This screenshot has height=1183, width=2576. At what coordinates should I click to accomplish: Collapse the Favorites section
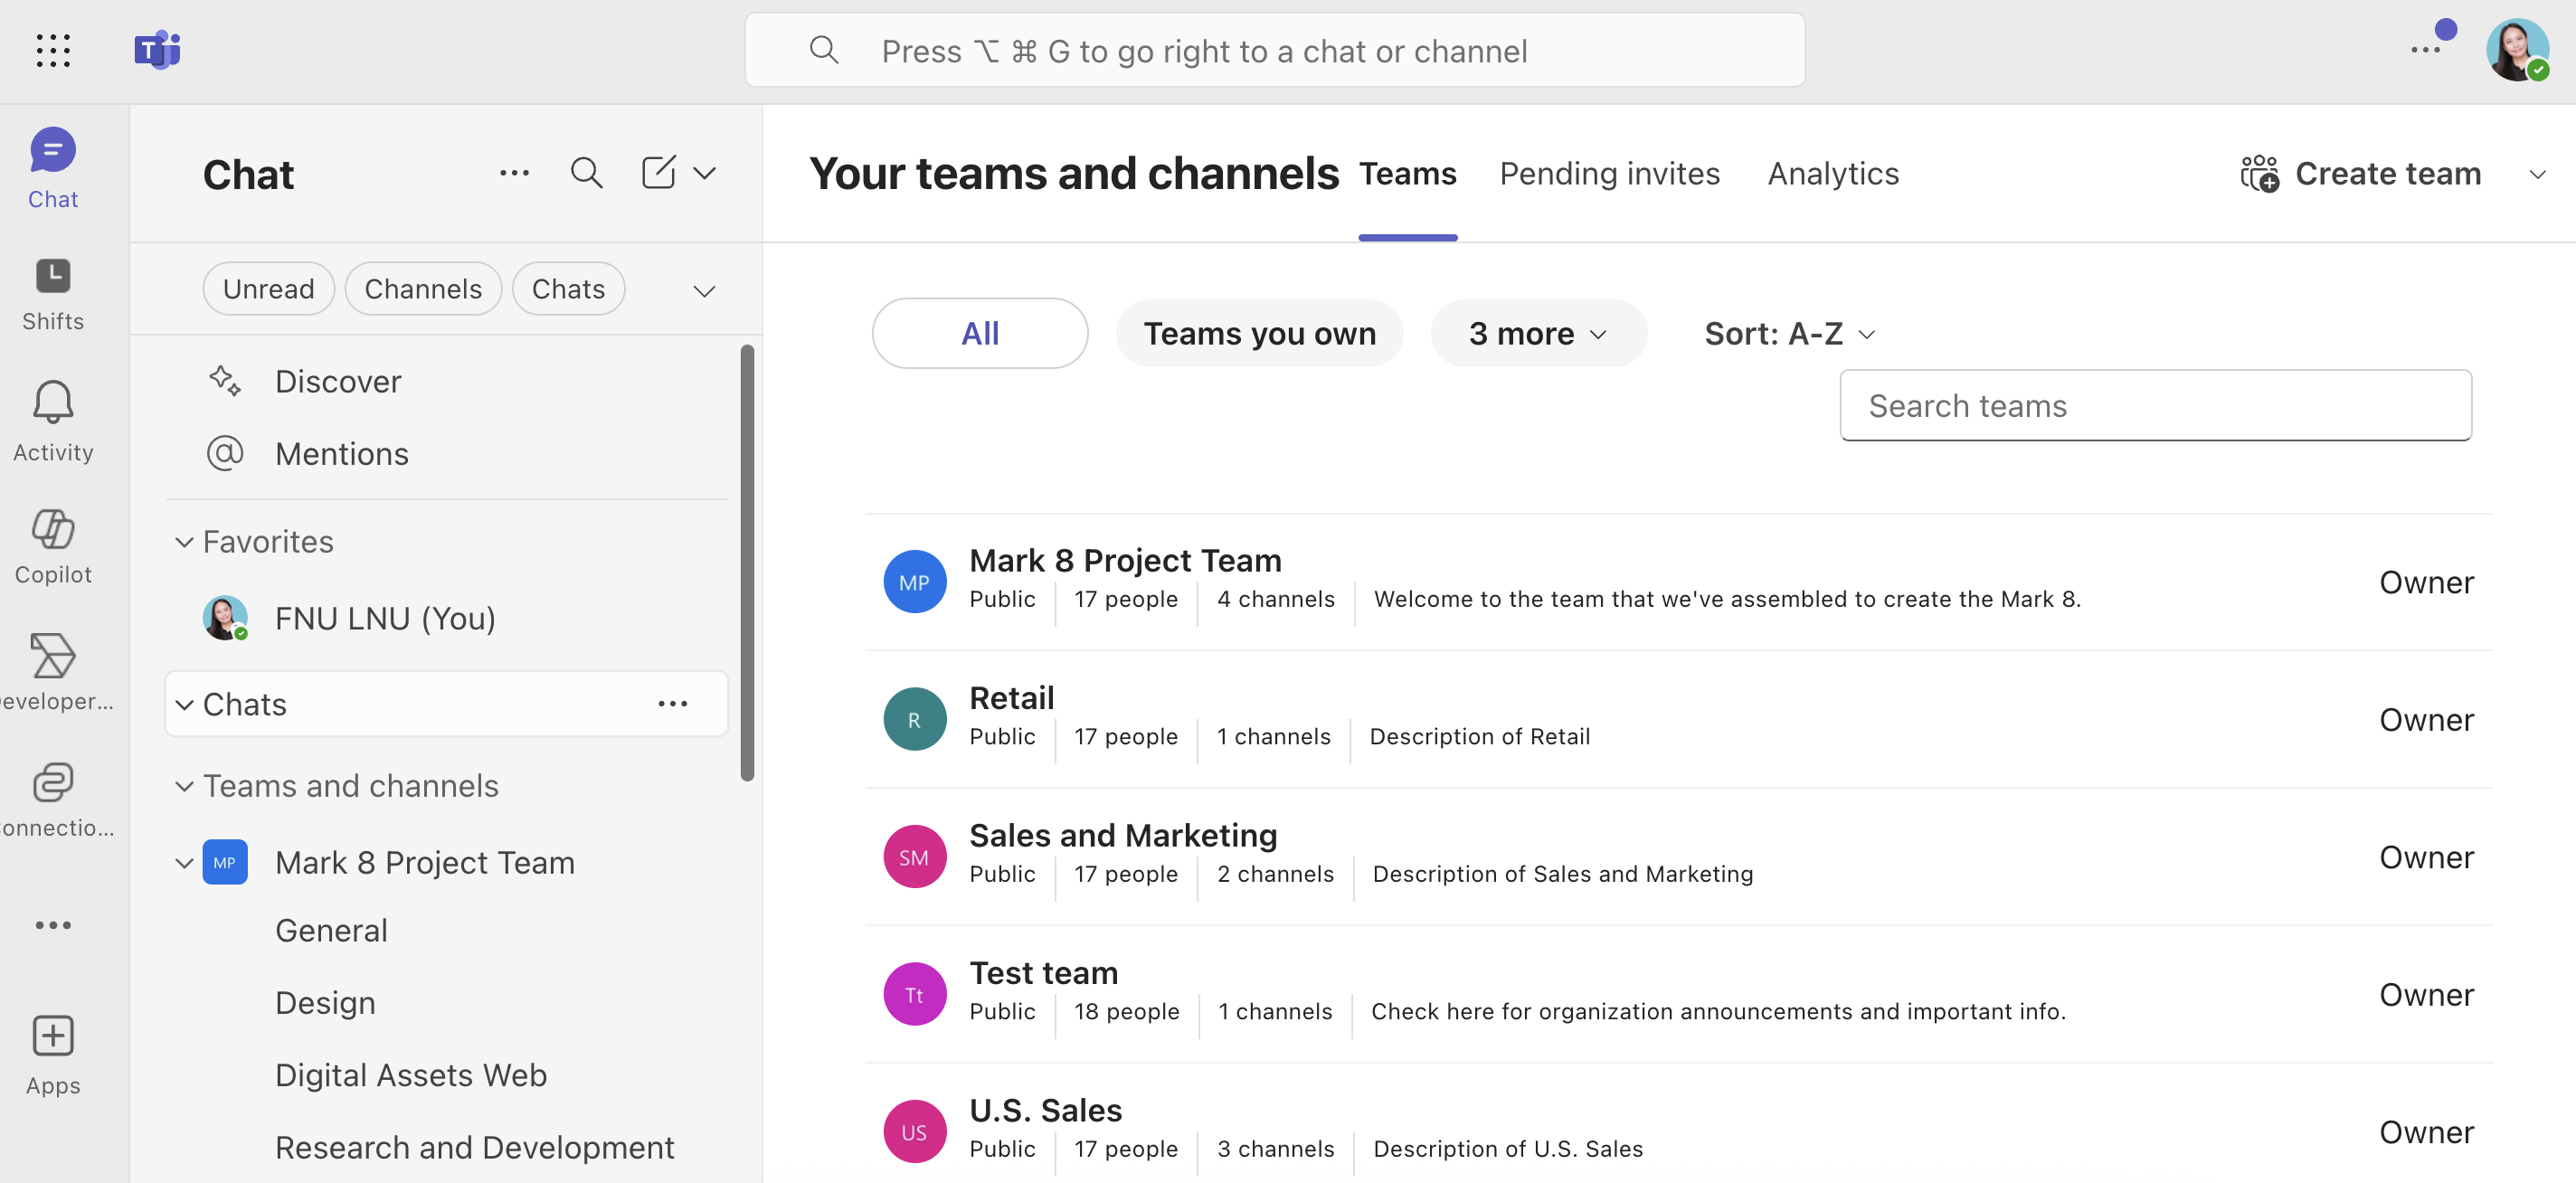tap(184, 542)
